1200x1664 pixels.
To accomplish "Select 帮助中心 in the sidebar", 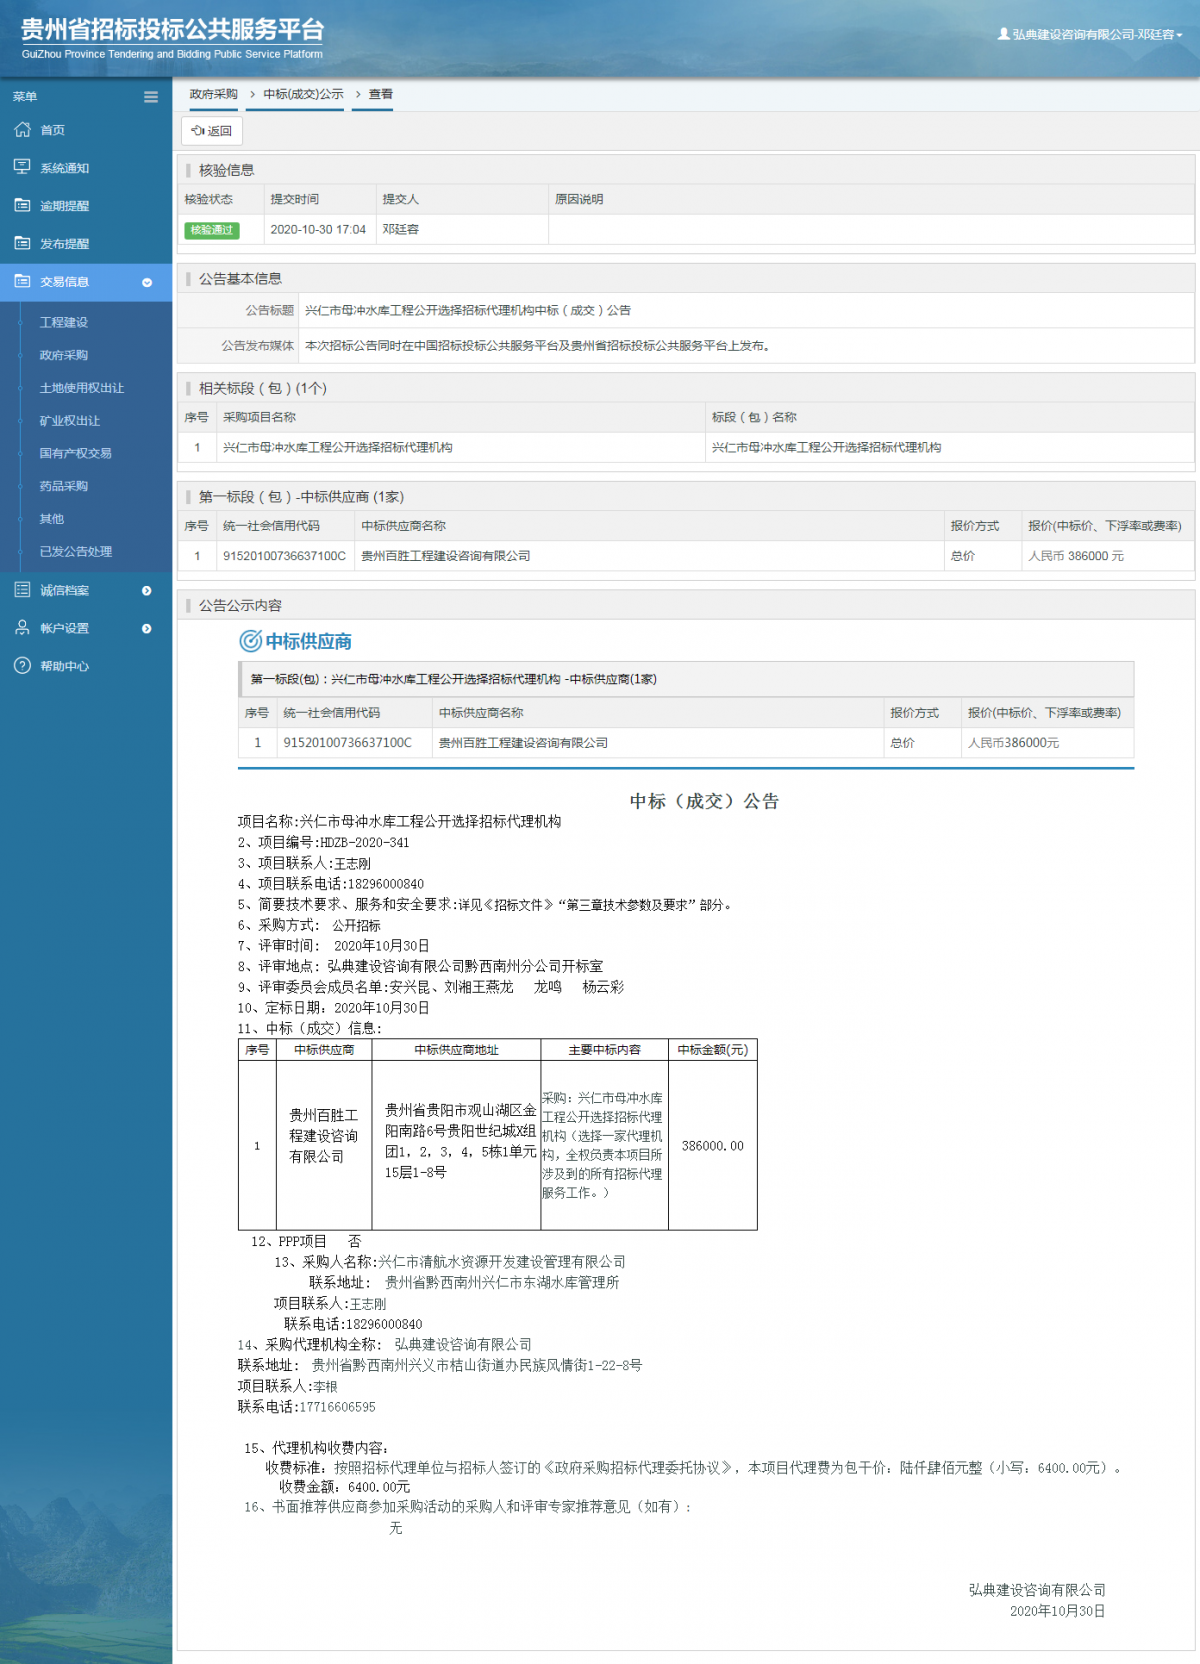I will tap(65, 666).
